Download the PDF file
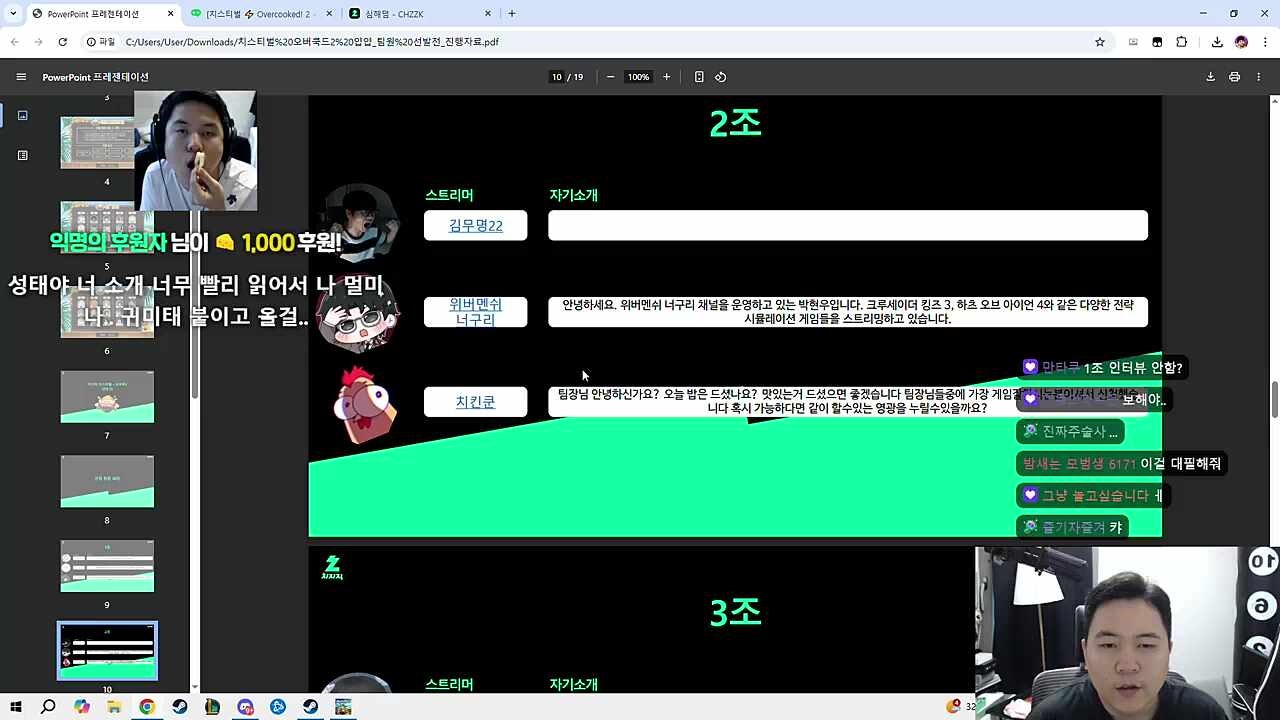Viewport: 1280px width, 720px height. click(x=1210, y=77)
